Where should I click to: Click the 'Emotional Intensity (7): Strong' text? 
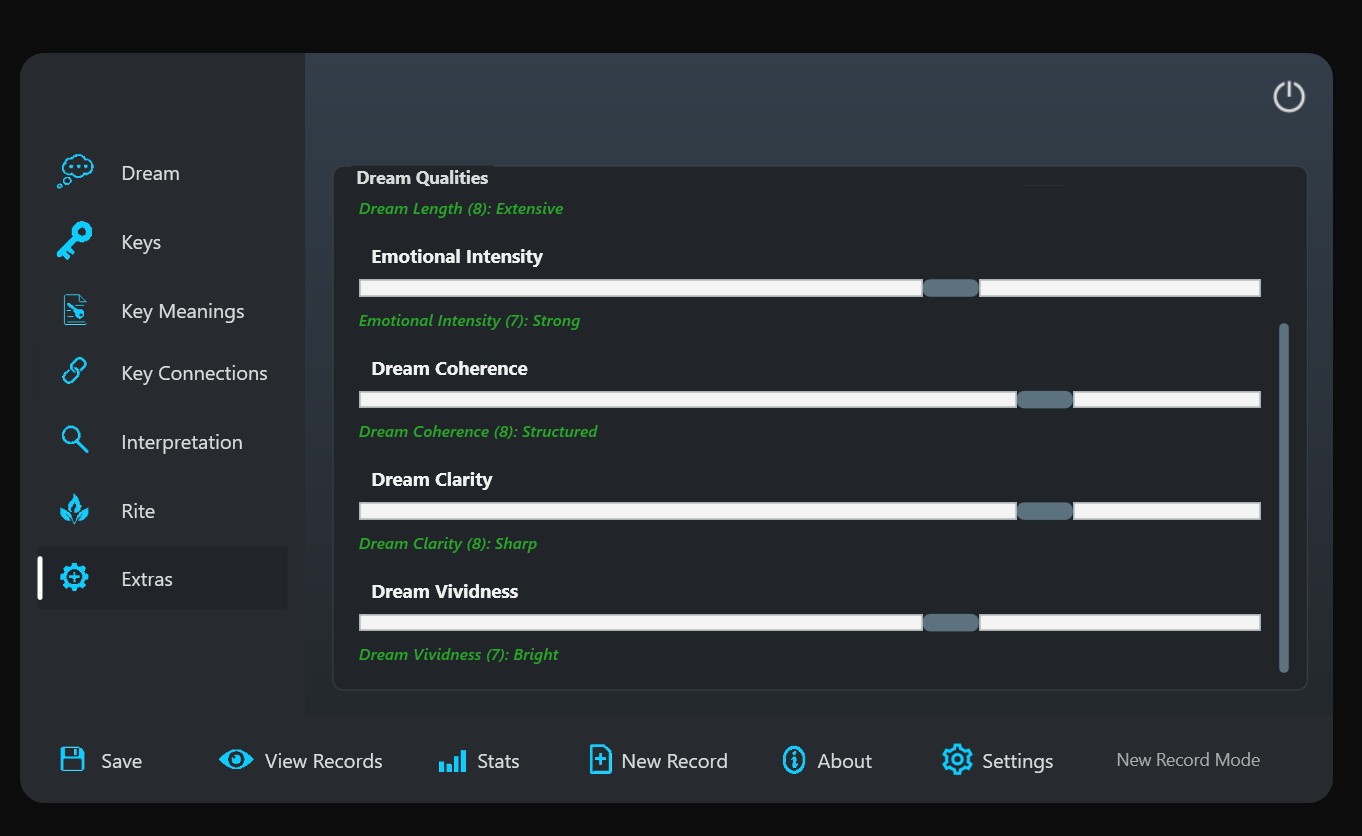(x=469, y=321)
